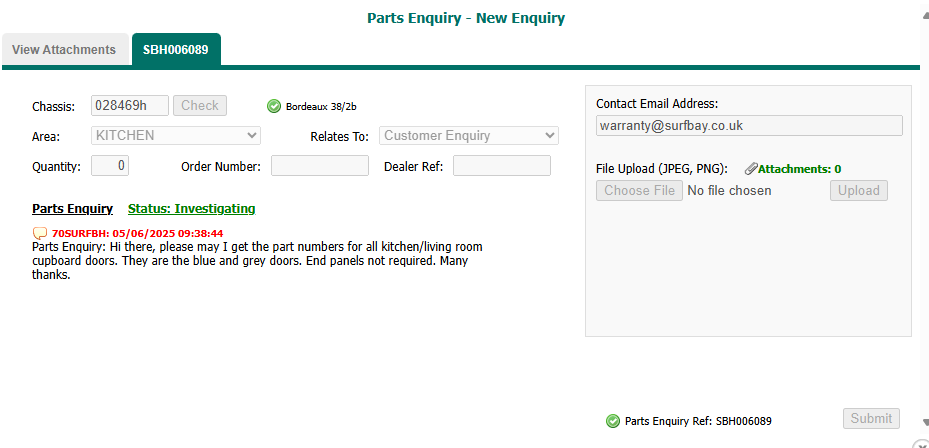929x448 pixels.
Task: Click the green tick beside Bordeaux 38/2b
Action: pyautogui.click(x=274, y=106)
